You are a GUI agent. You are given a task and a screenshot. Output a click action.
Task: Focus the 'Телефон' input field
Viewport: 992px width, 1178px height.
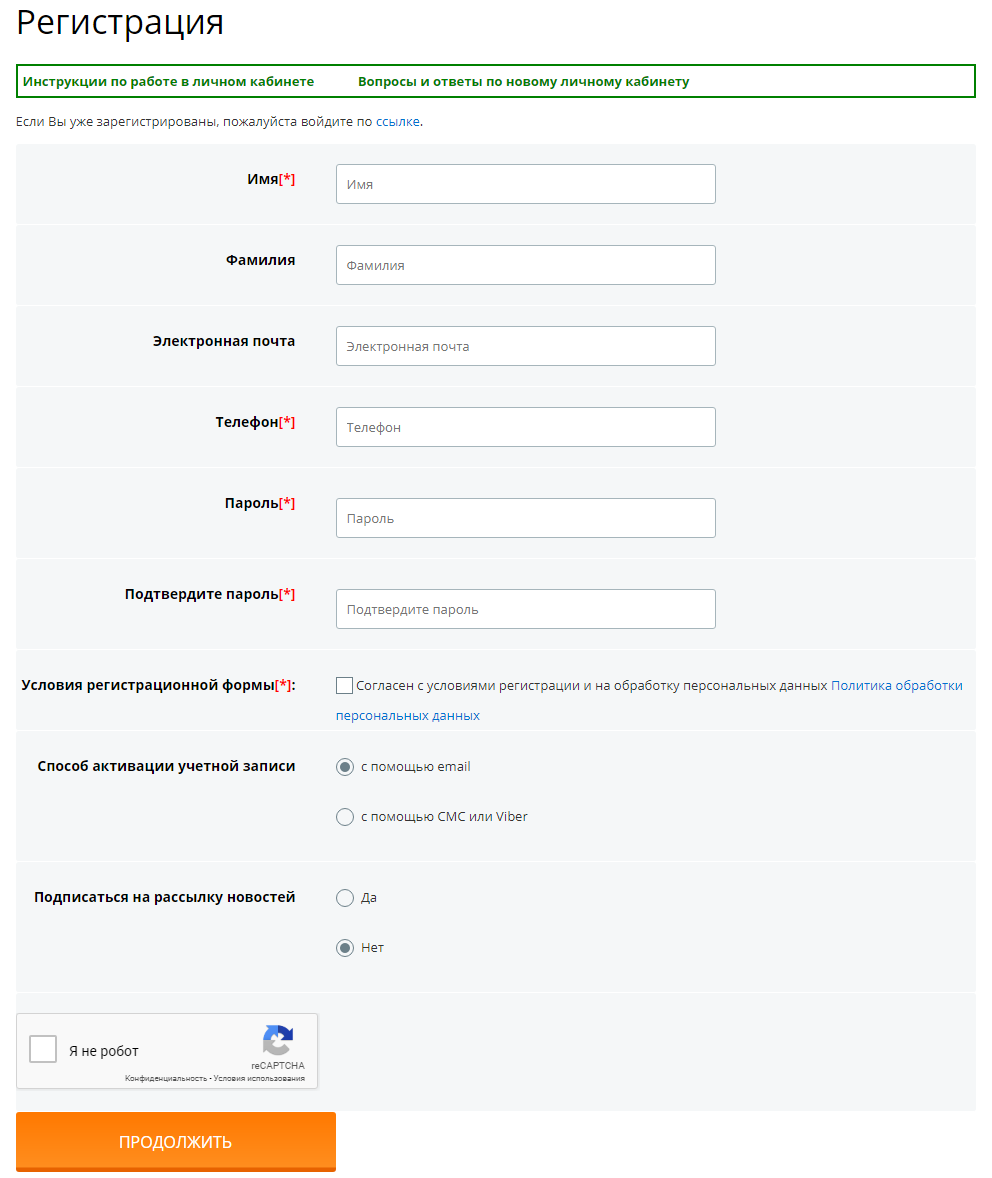[525, 427]
